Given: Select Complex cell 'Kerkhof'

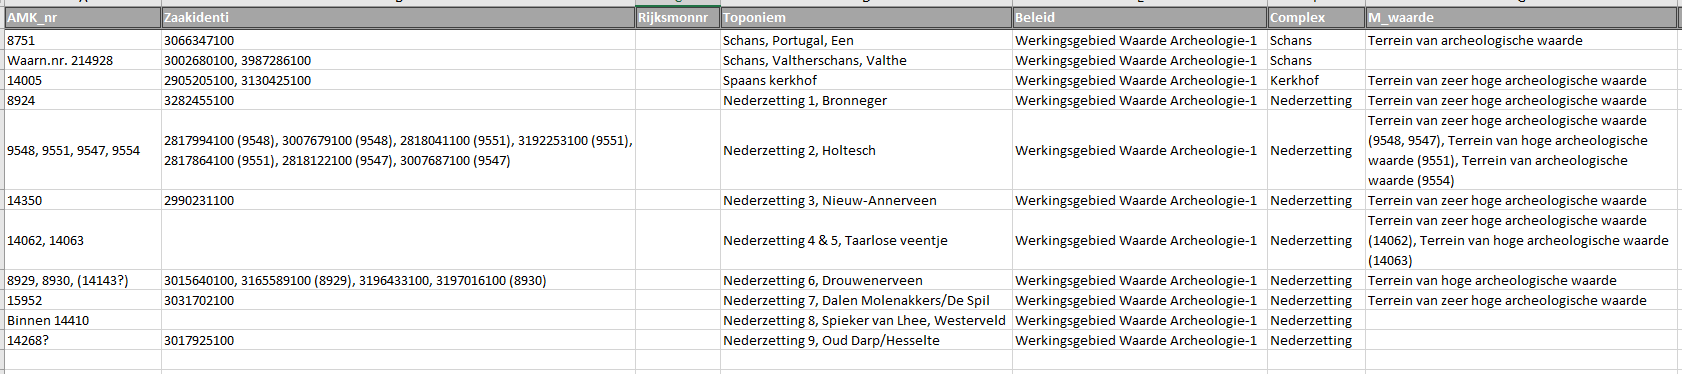Looking at the screenshot, I should pyautogui.click(x=1316, y=80).
